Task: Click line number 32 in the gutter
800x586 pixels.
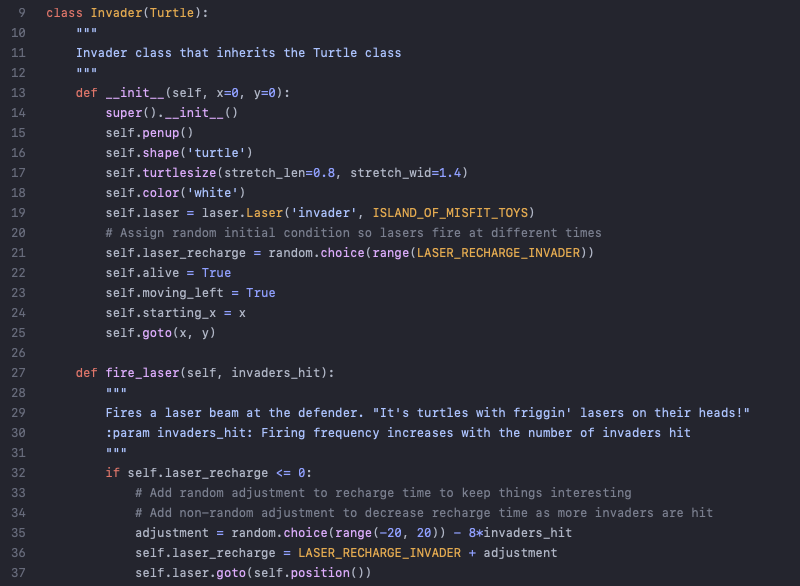Action: [18, 473]
